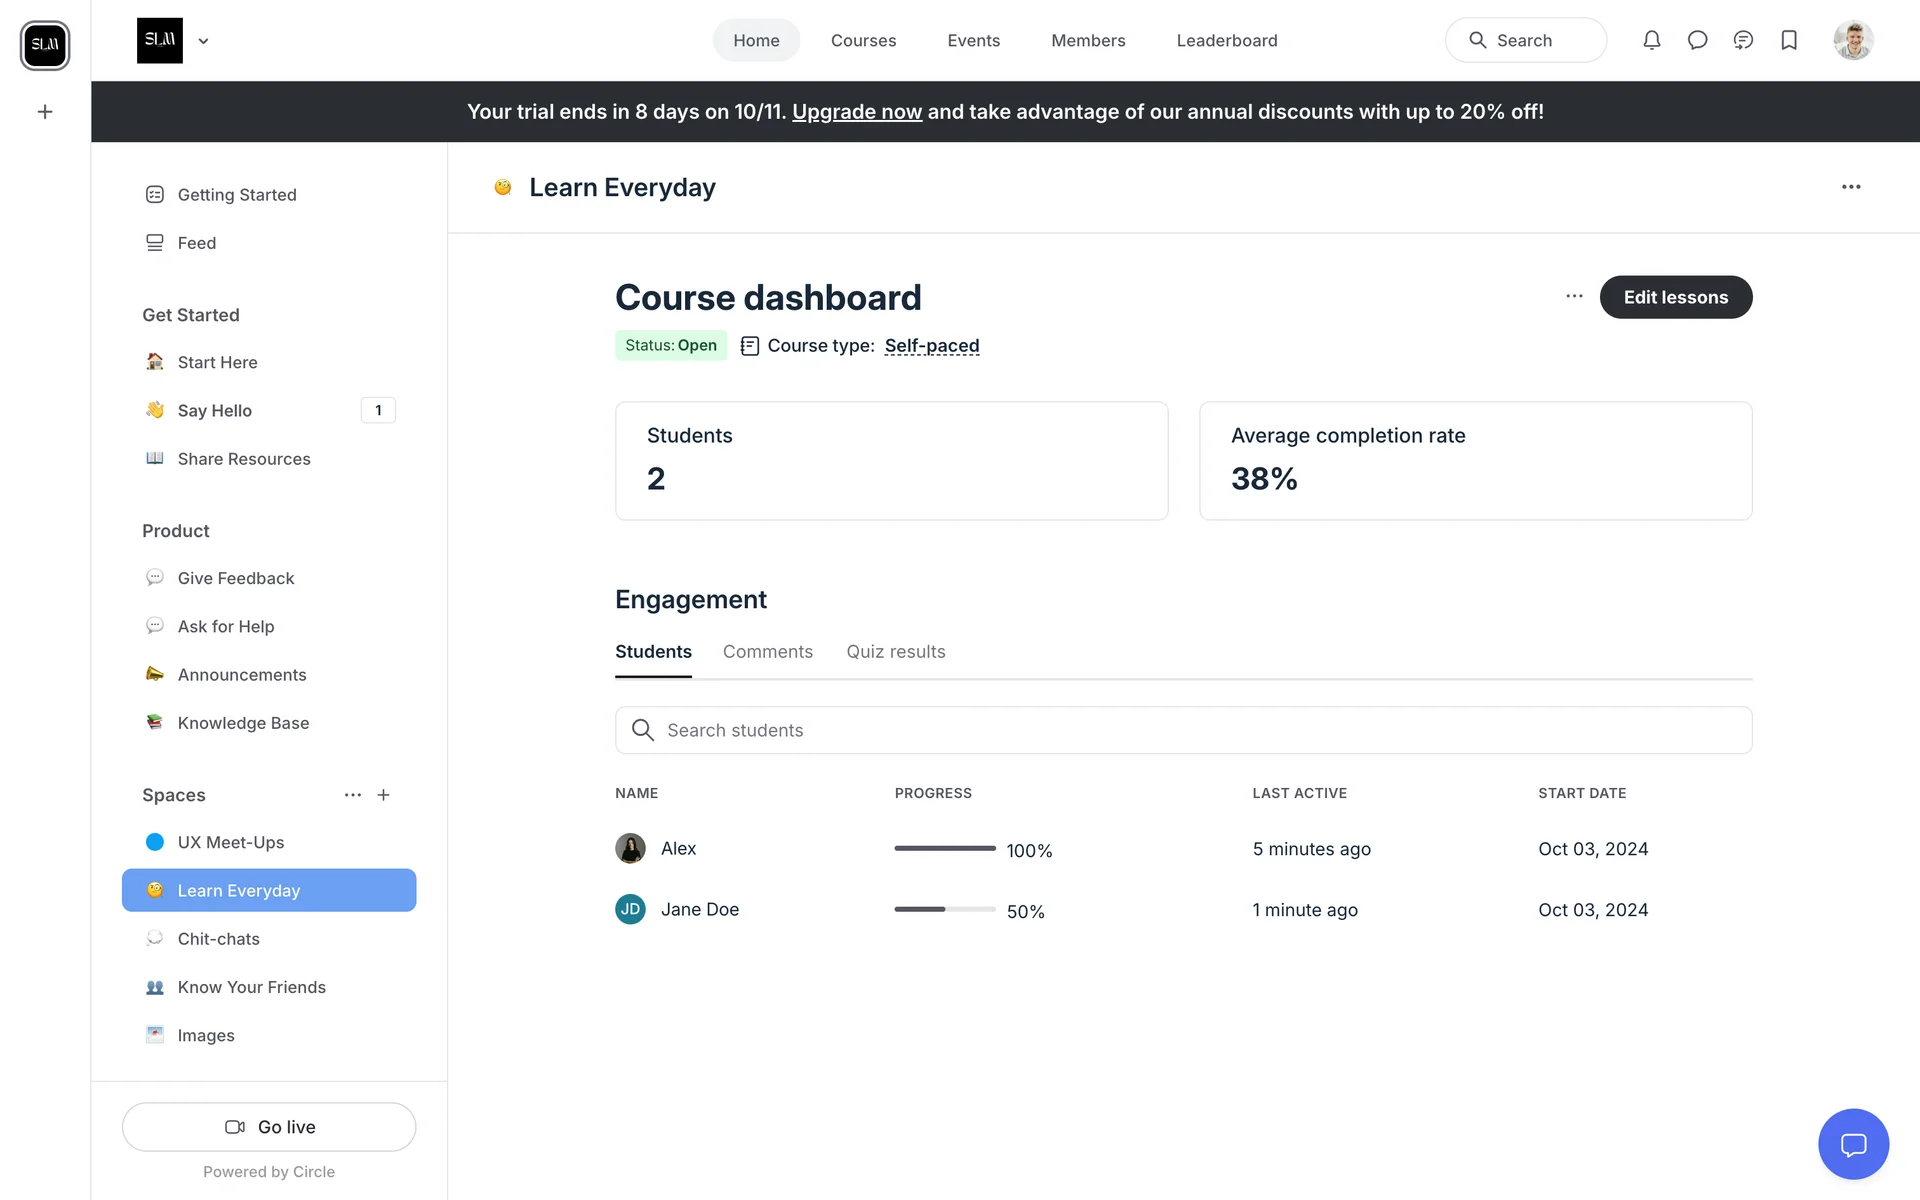Open Learn Everyday space options menu
The height and width of the screenshot is (1200, 1920).
click(x=1851, y=187)
